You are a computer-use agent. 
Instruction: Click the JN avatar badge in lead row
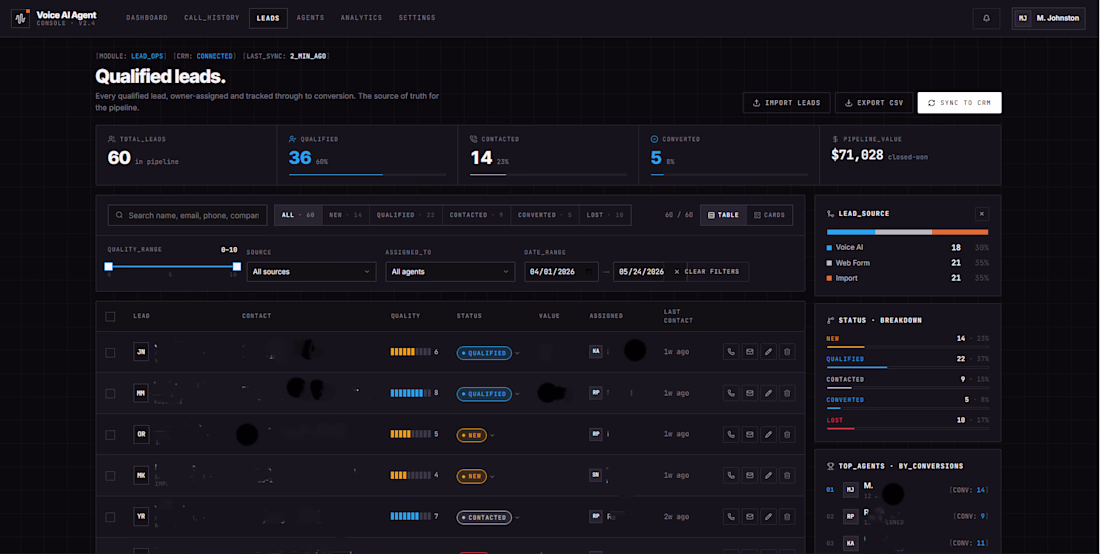pos(141,352)
